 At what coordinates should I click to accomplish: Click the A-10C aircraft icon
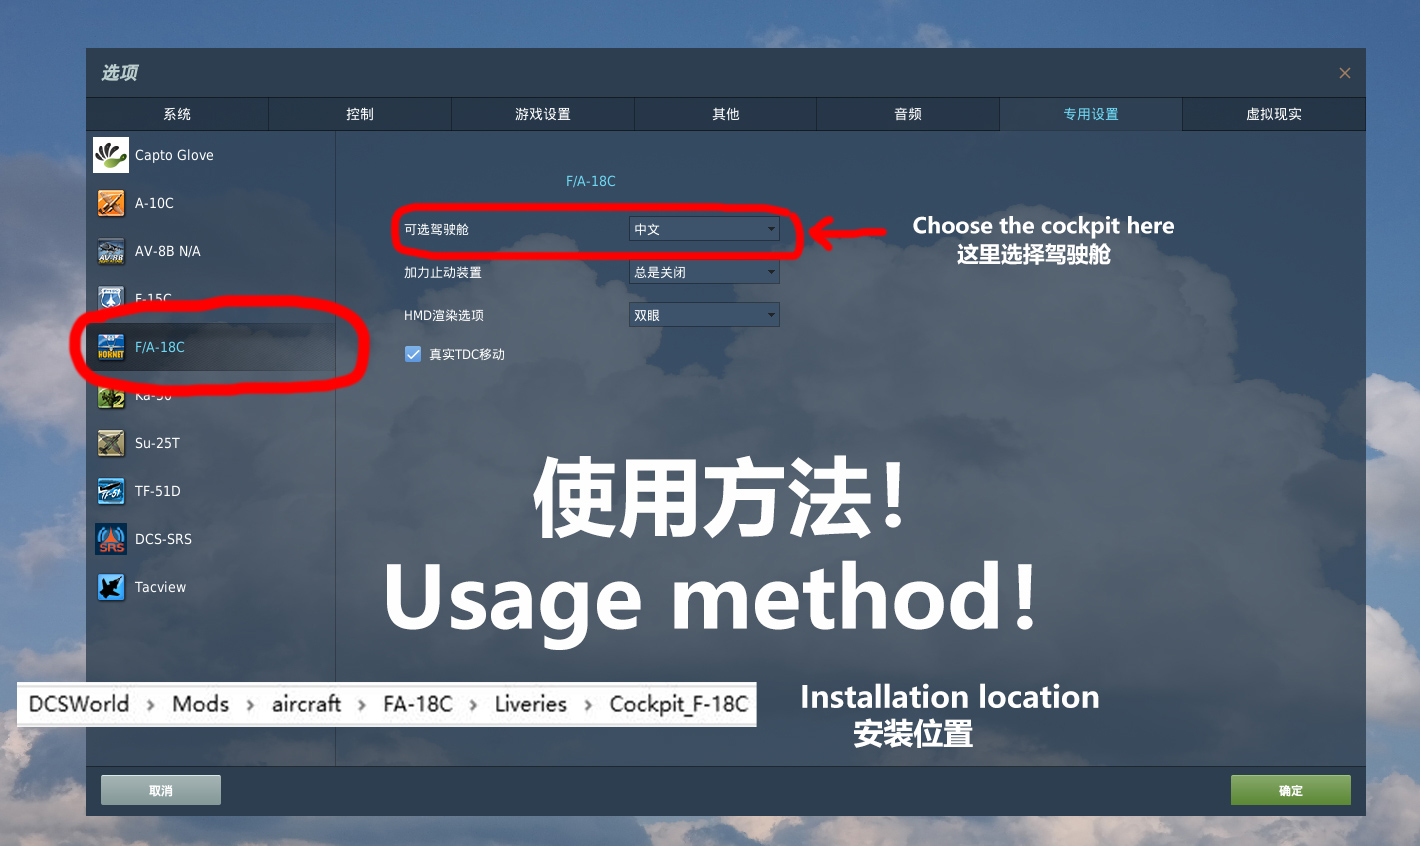pos(111,203)
